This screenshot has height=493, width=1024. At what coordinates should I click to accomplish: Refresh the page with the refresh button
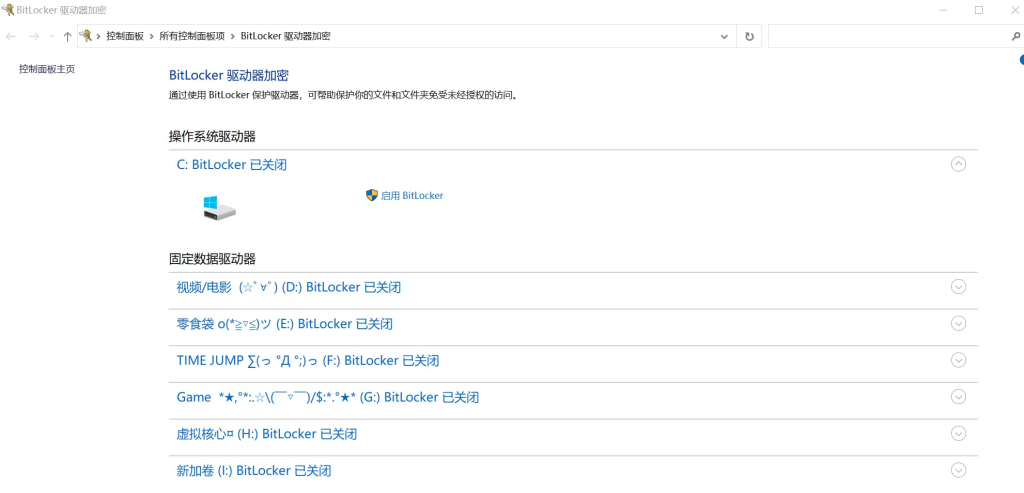point(749,37)
